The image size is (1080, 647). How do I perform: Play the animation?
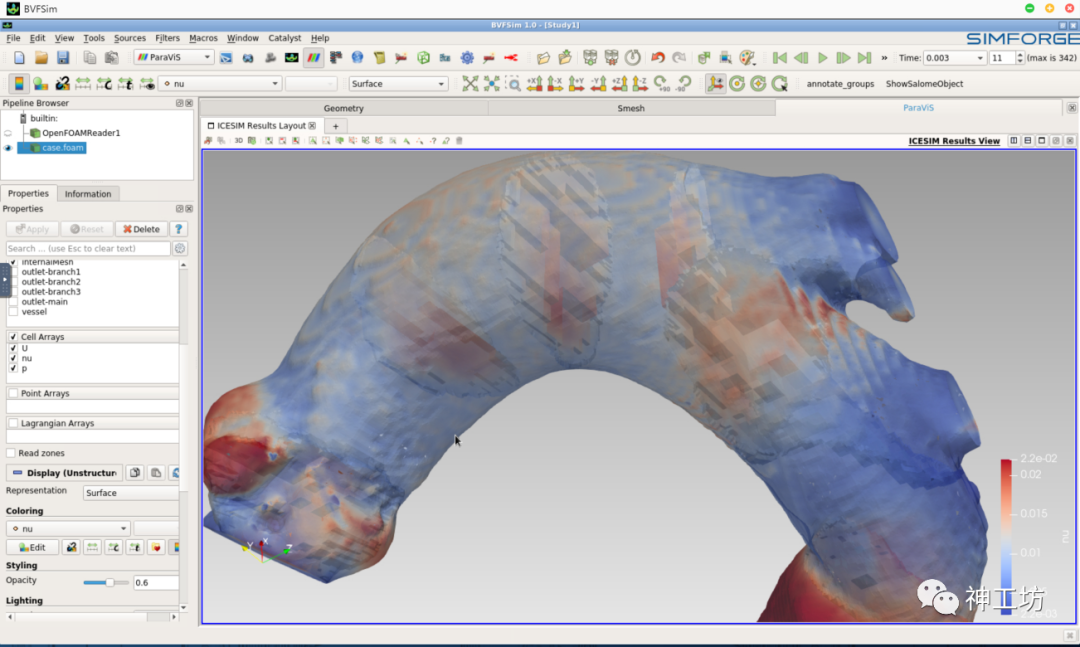(x=822, y=58)
